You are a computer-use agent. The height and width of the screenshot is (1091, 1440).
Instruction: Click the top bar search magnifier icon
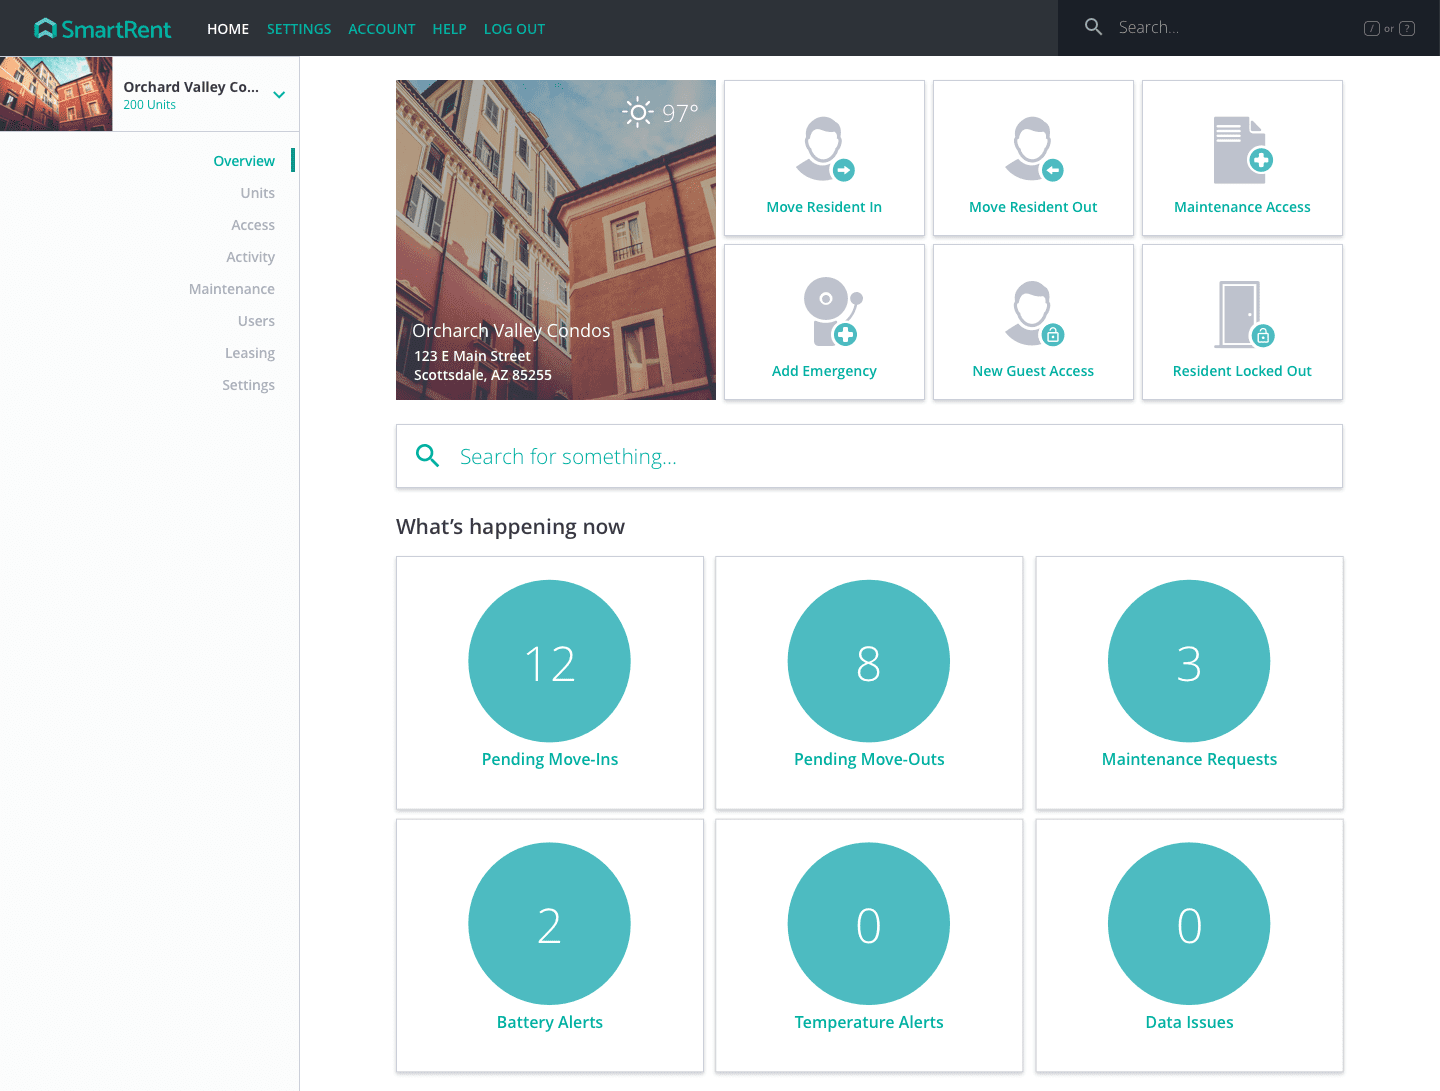(x=1094, y=27)
